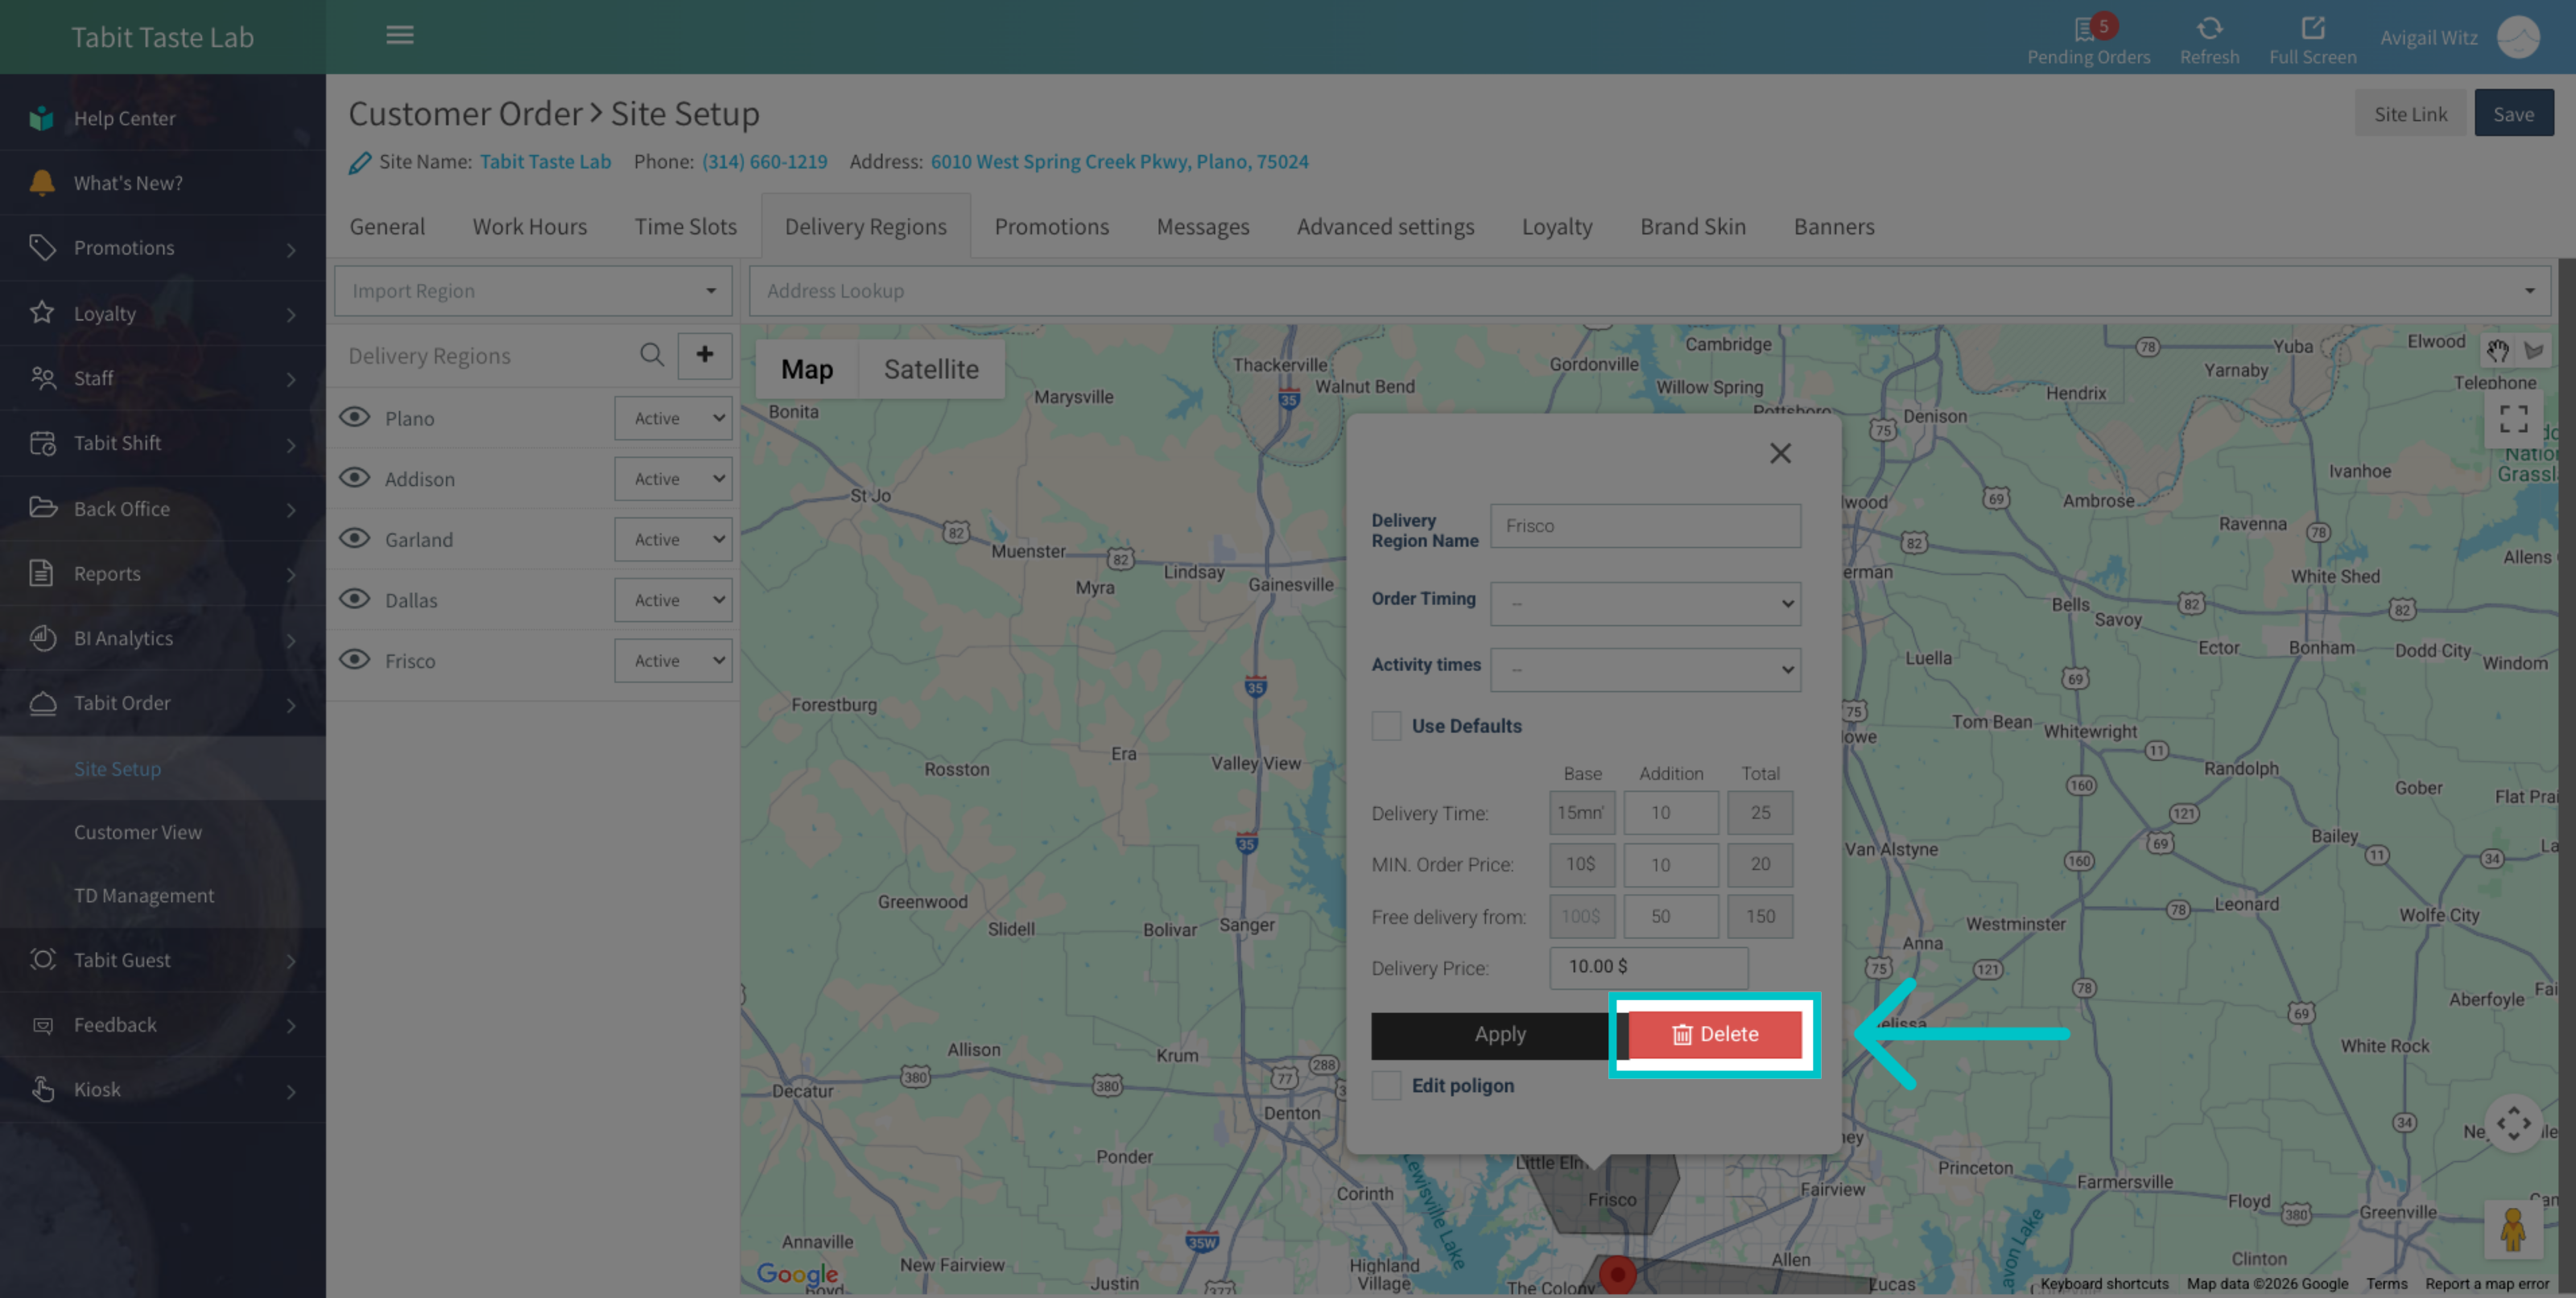Hide the Plano region eye toggle
The height and width of the screenshot is (1298, 2576).
354,417
